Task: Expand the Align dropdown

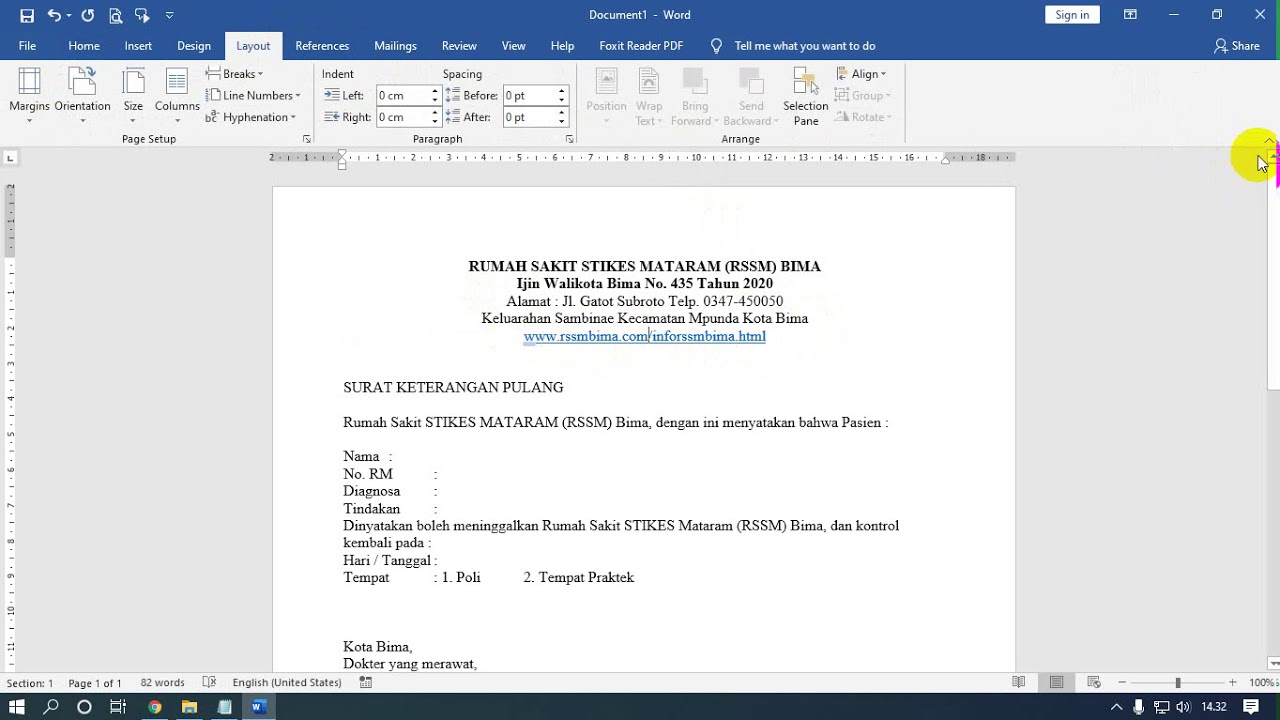Action: tap(861, 74)
